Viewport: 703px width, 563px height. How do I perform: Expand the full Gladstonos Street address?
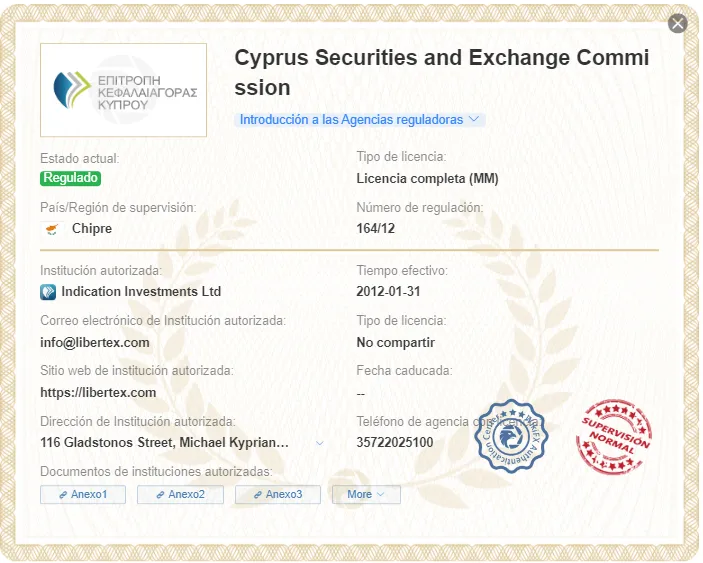tap(320, 443)
